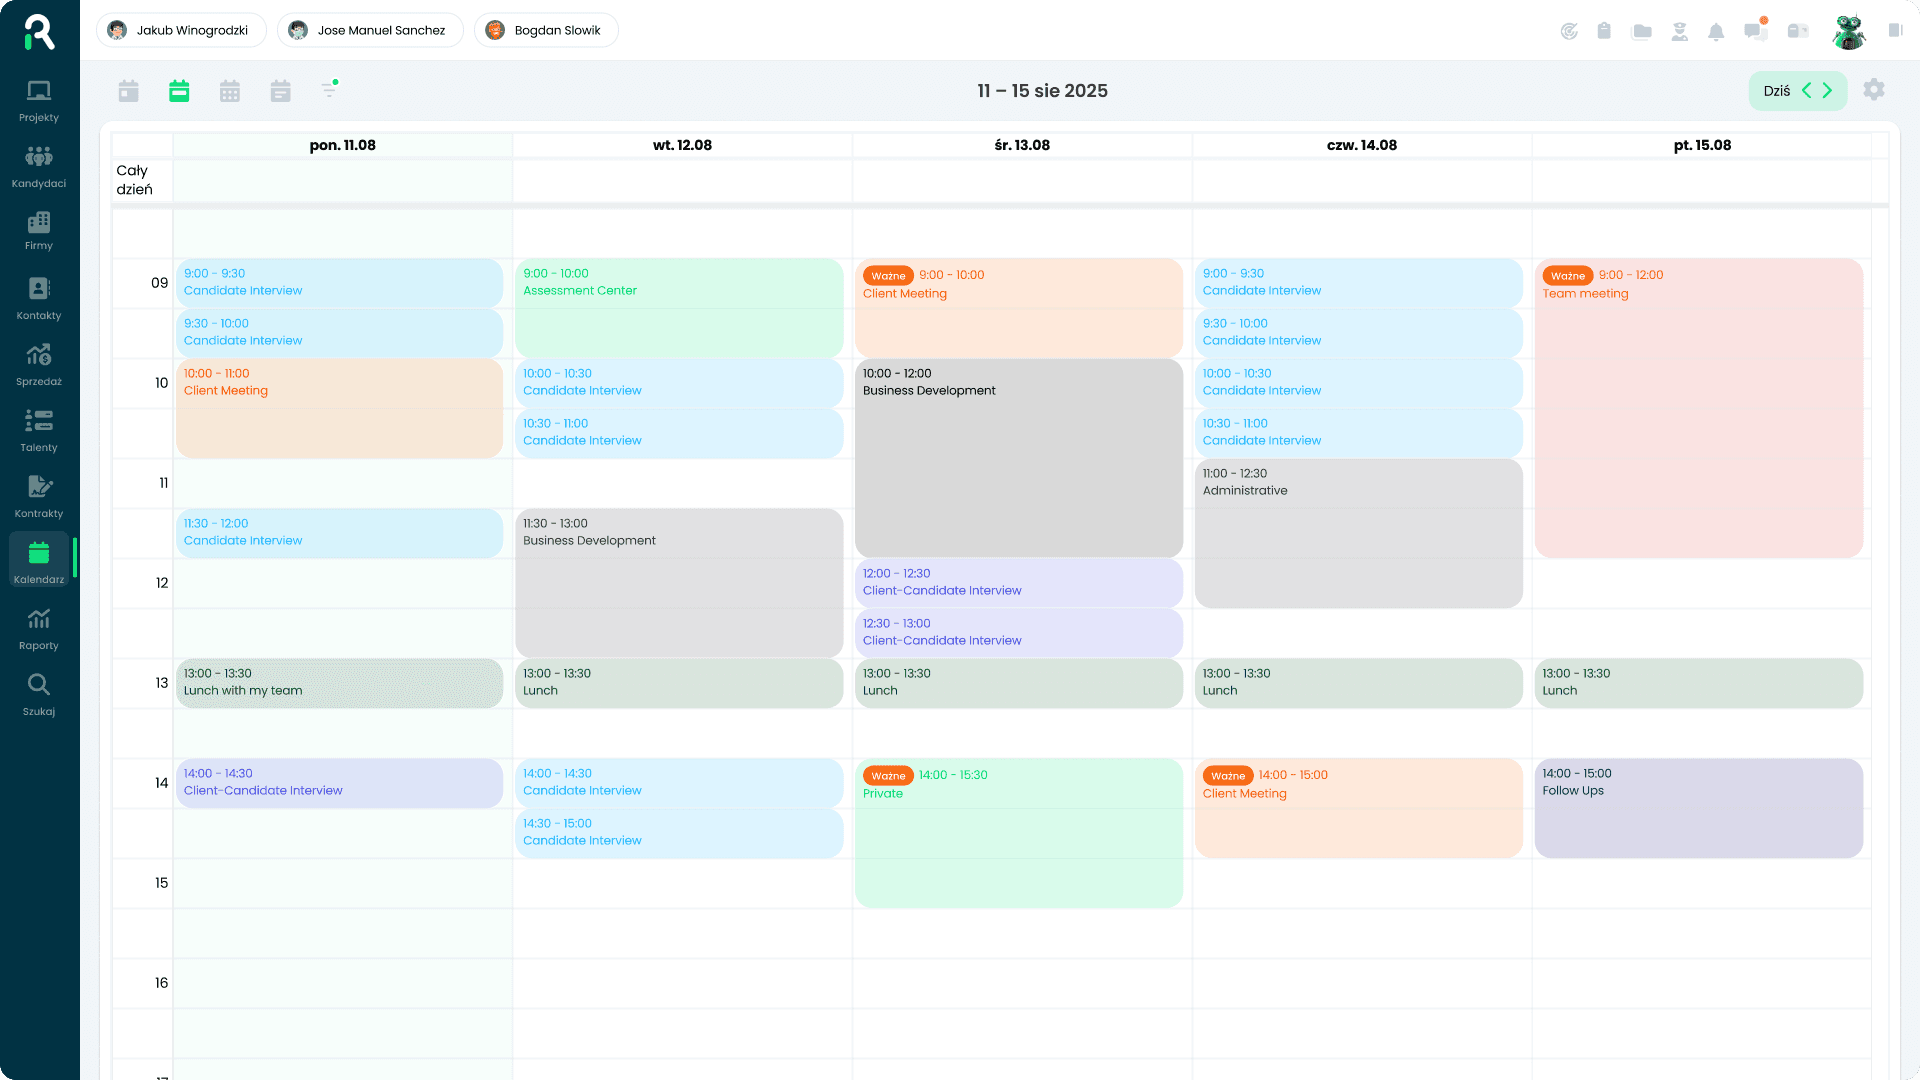1920x1080 pixels.
Task: Open the agenda list view icon
Action: coord(280,91)
